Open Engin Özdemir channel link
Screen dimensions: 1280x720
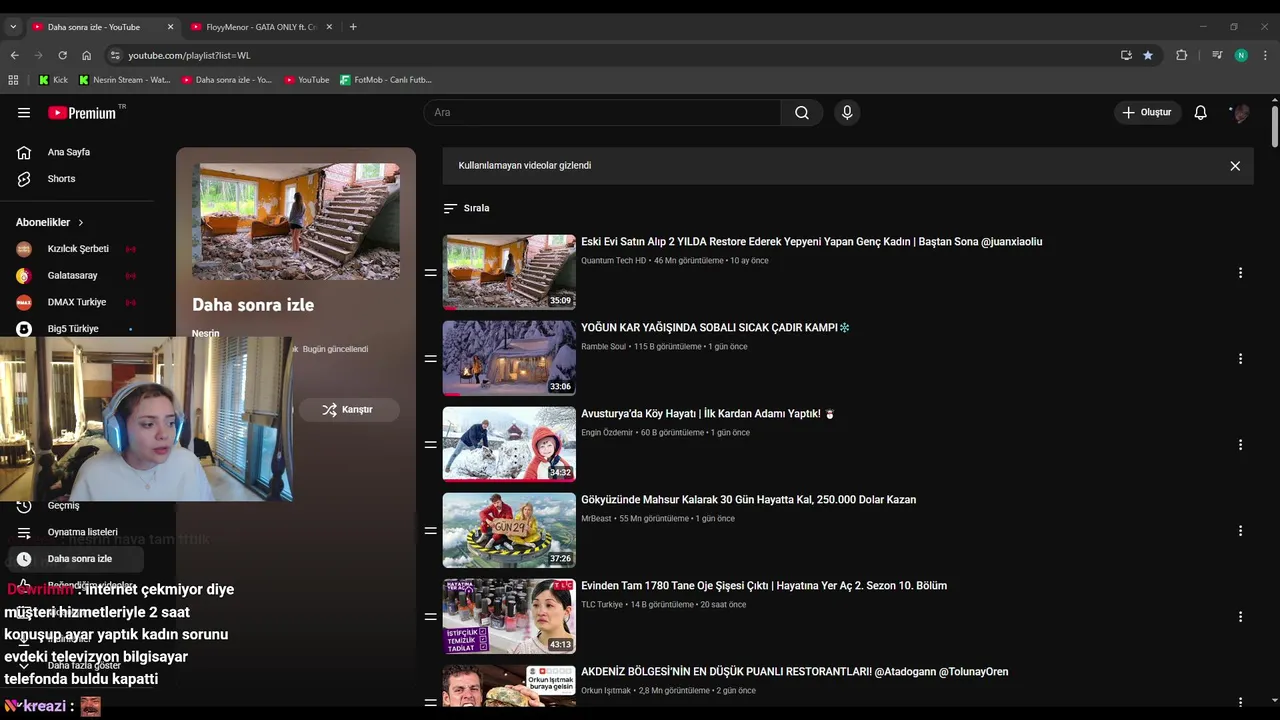(607, 433)
